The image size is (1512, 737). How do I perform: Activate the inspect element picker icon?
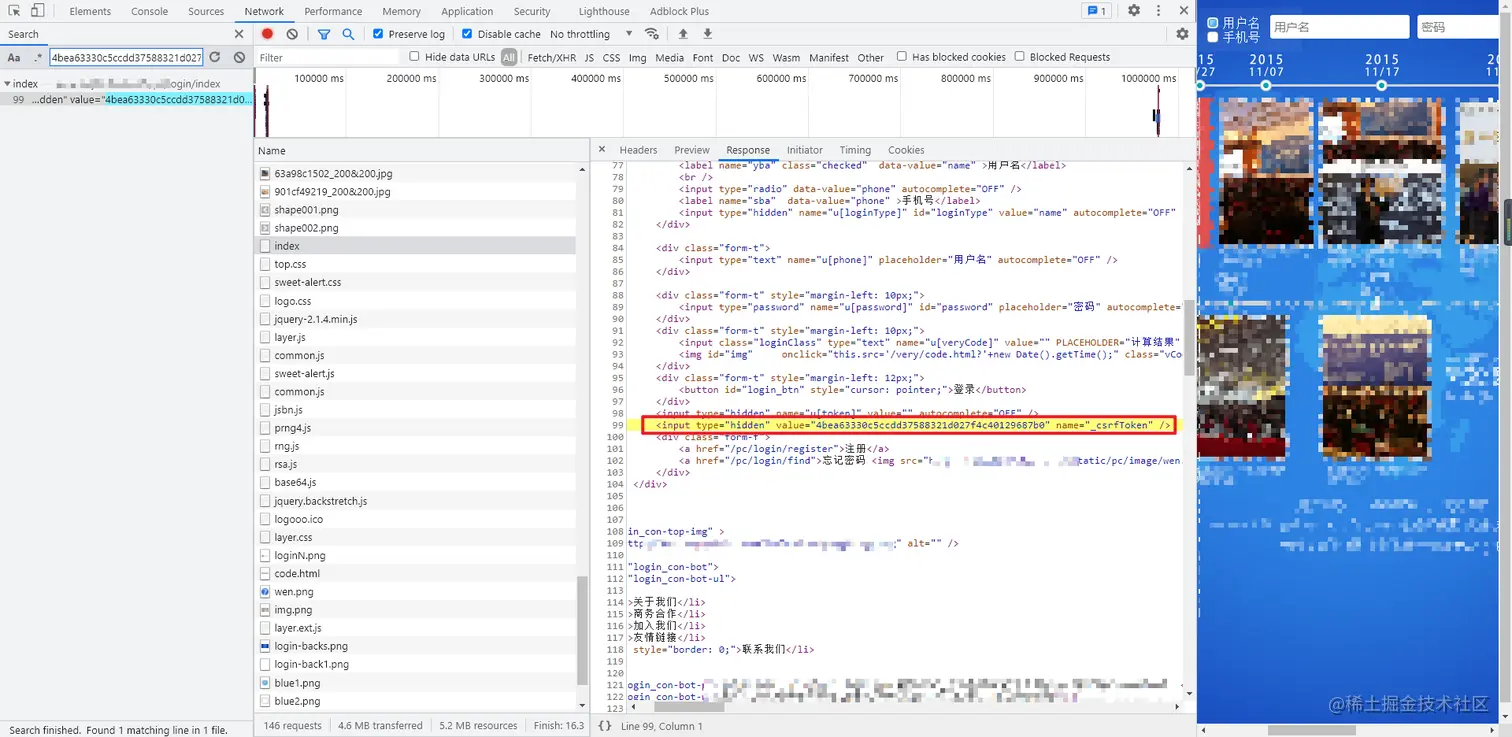tap(14, 11)
